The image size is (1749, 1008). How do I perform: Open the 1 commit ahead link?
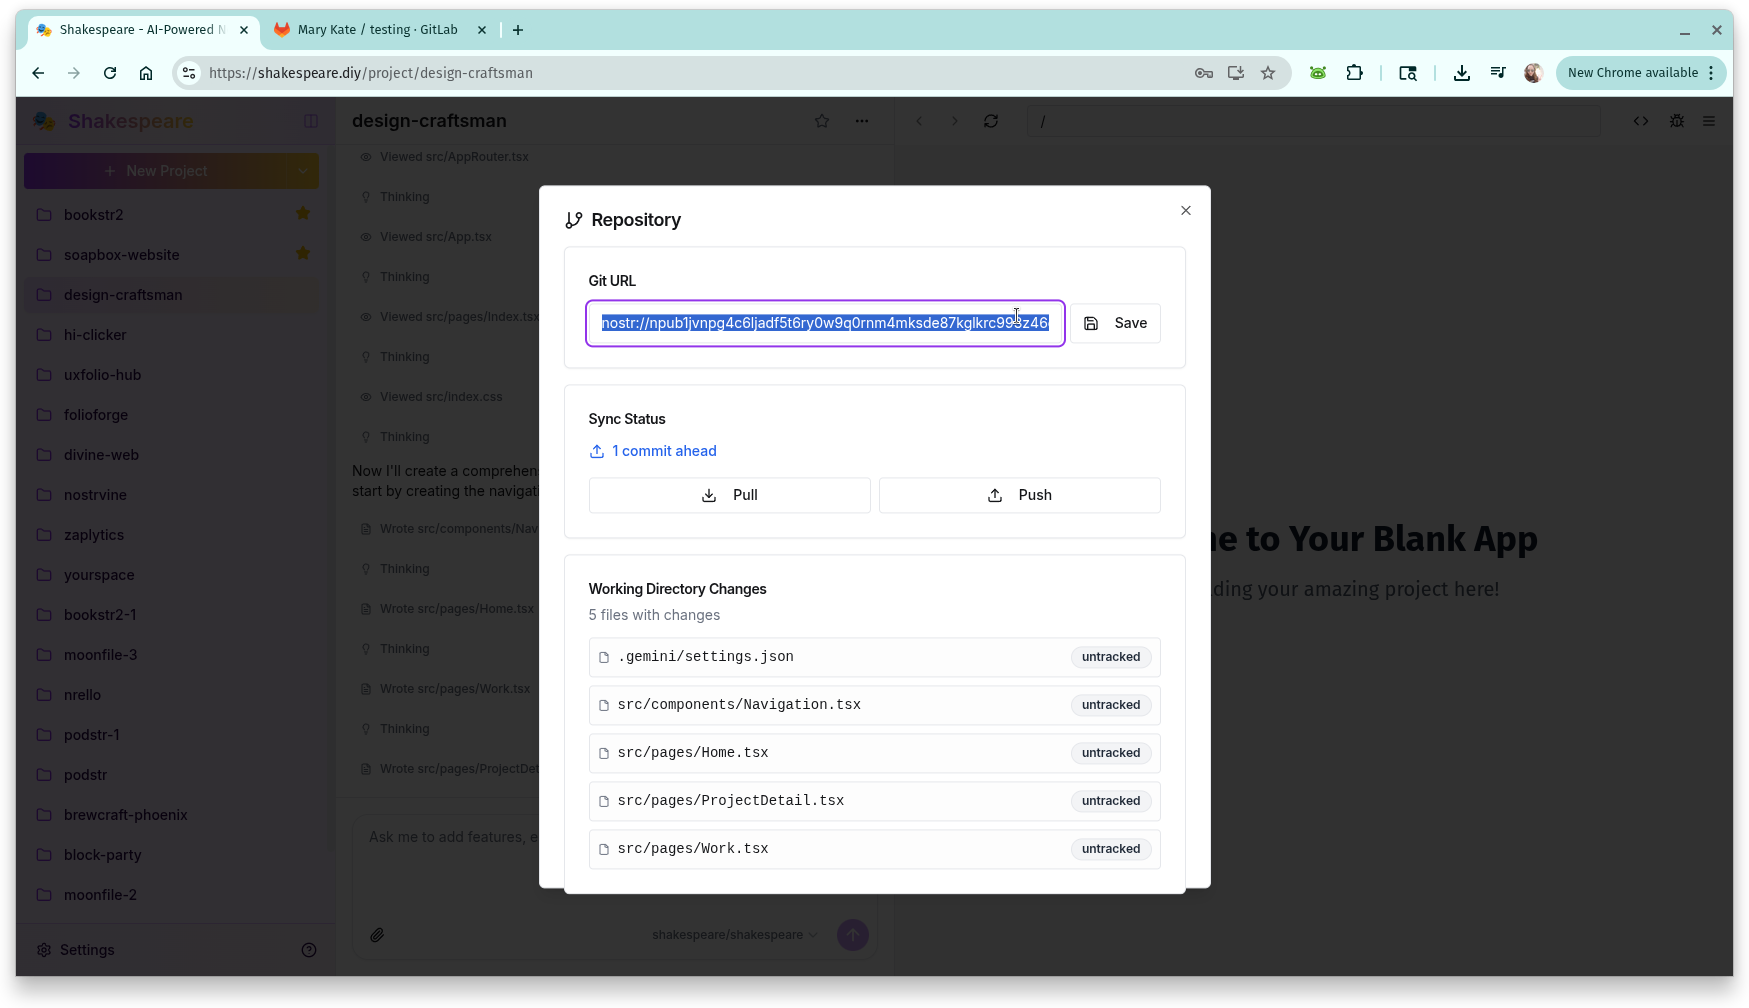pos(664,451)
